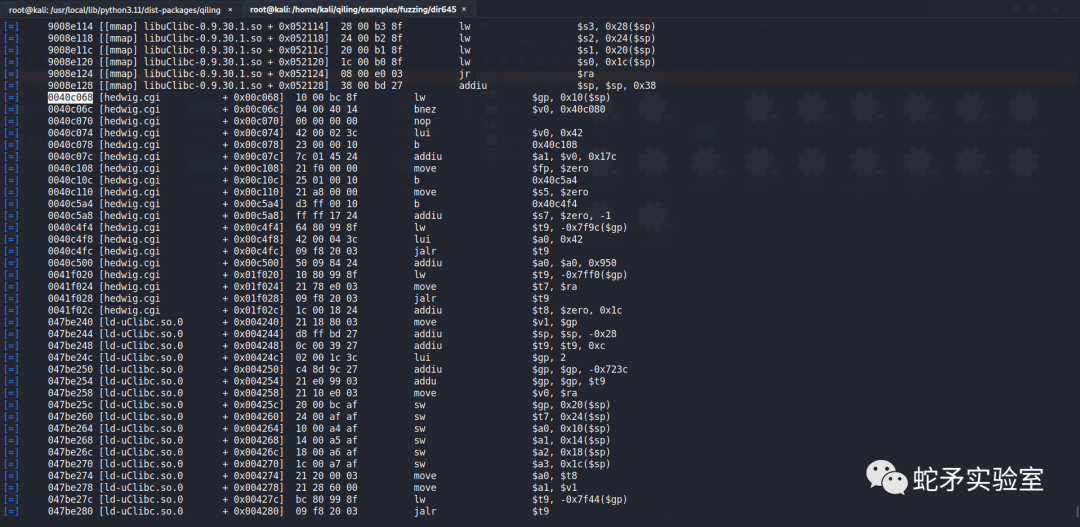The height and width of the screenshot is (527, 1080).
Task: Close the fuzzing/dir645 terminal tab
Action: click(466, 10)
